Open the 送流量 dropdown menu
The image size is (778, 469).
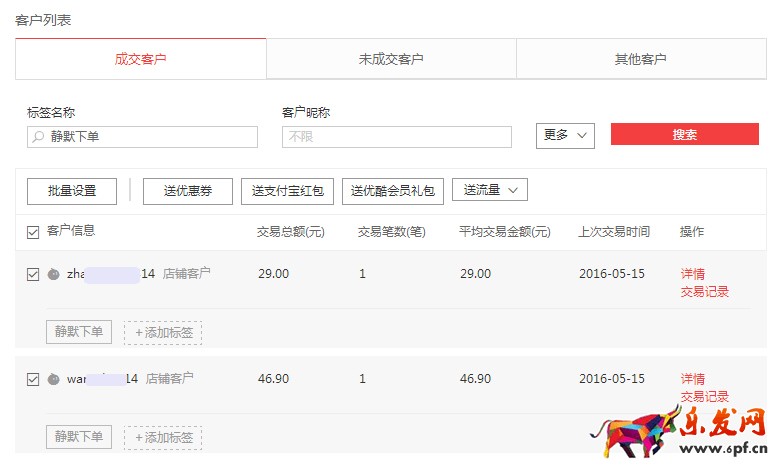(x=489, y=190)
